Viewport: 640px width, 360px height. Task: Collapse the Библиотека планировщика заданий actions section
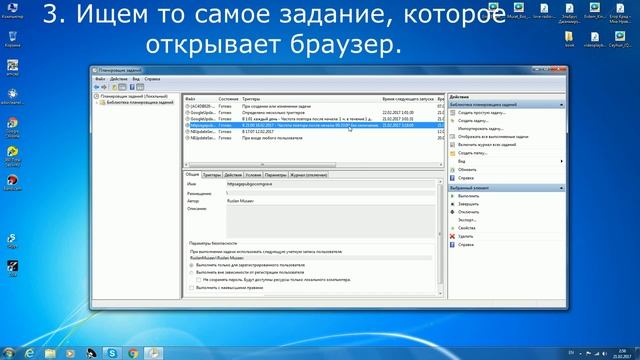561,105
